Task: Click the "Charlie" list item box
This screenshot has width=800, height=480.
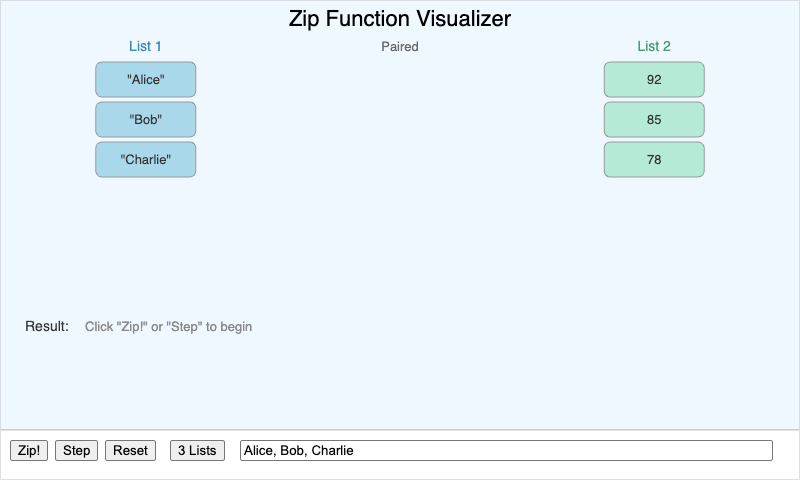Action: 146,160
